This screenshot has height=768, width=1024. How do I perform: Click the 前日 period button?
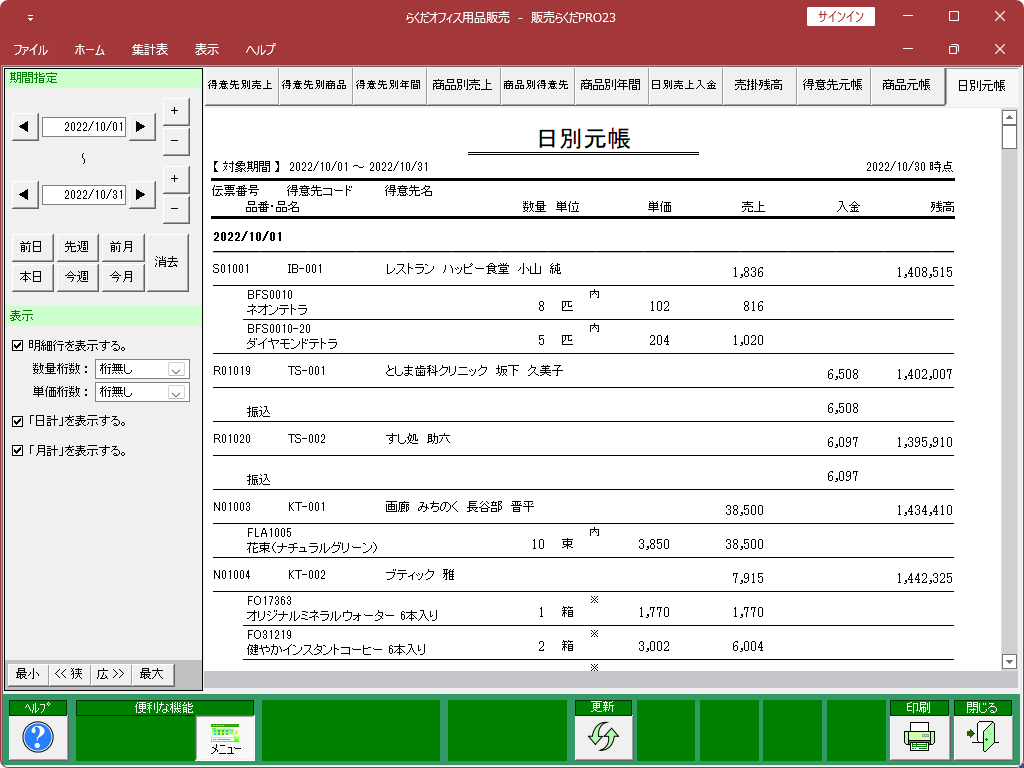click(x=31, y=247)
